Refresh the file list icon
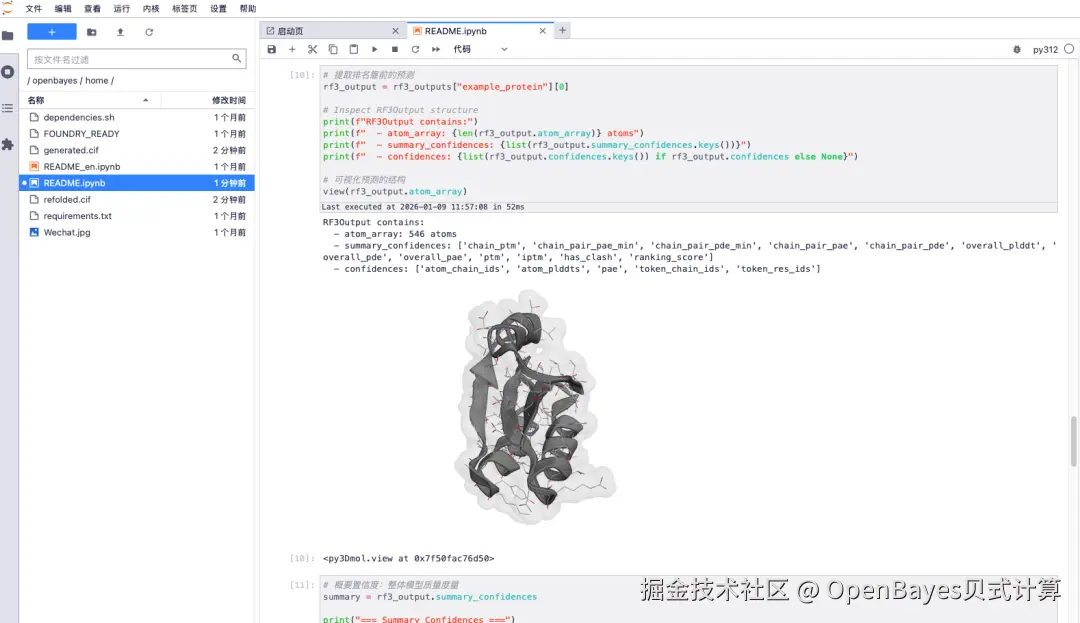This screenshot has height=623, width=1080. [x=149, y=32]
